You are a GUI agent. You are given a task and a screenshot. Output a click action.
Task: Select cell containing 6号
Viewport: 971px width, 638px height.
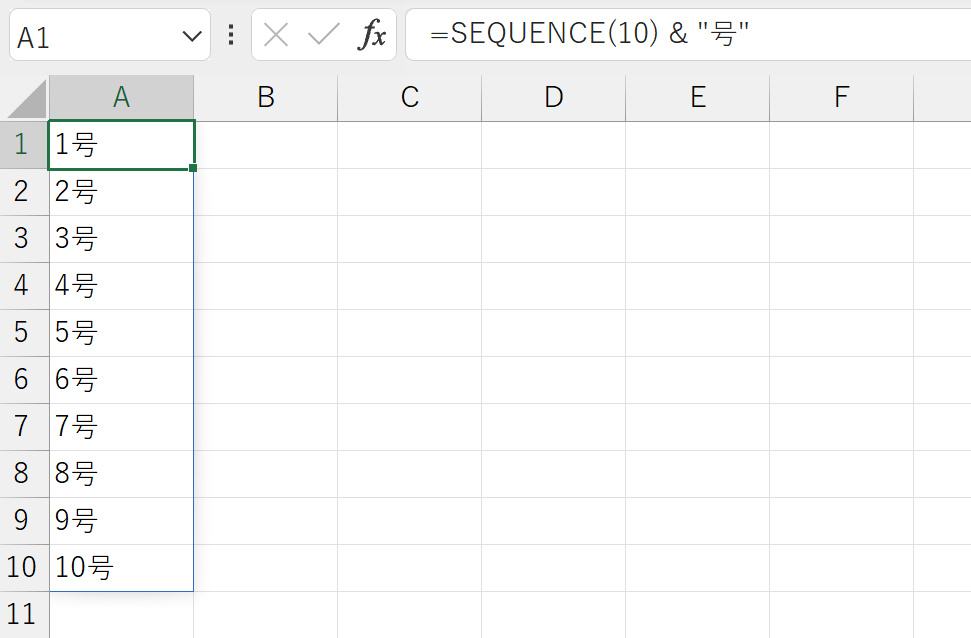121,380
